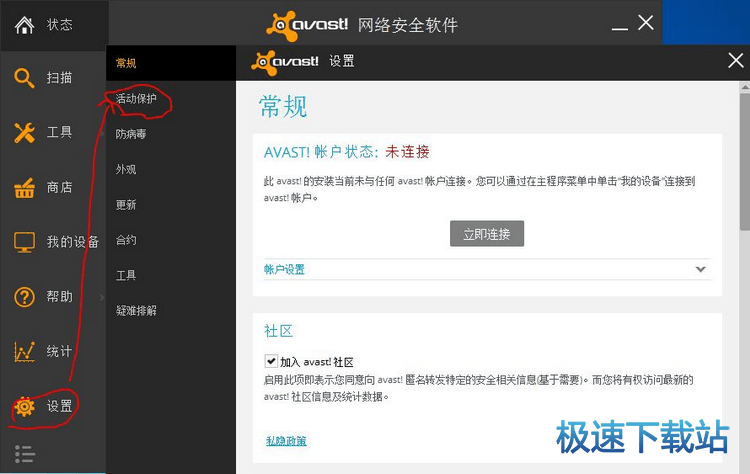Switch to the 防病毒 settings tab
This screenshot has width=750, height=474.
pos(171,134)
